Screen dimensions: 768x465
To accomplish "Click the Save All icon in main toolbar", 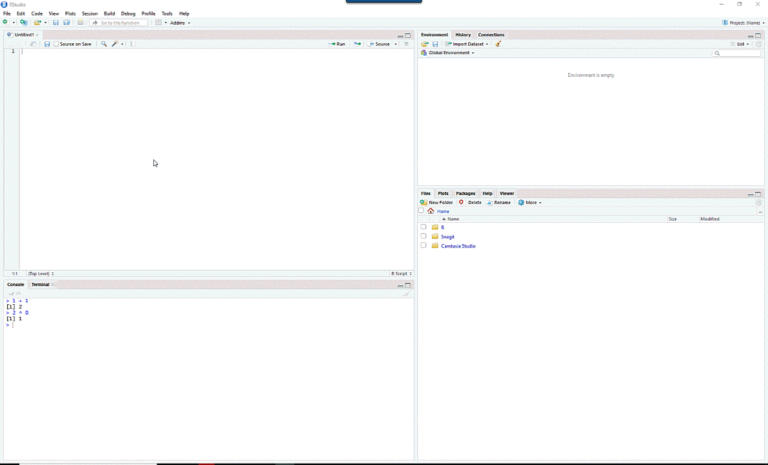I will tap(67, 22).
